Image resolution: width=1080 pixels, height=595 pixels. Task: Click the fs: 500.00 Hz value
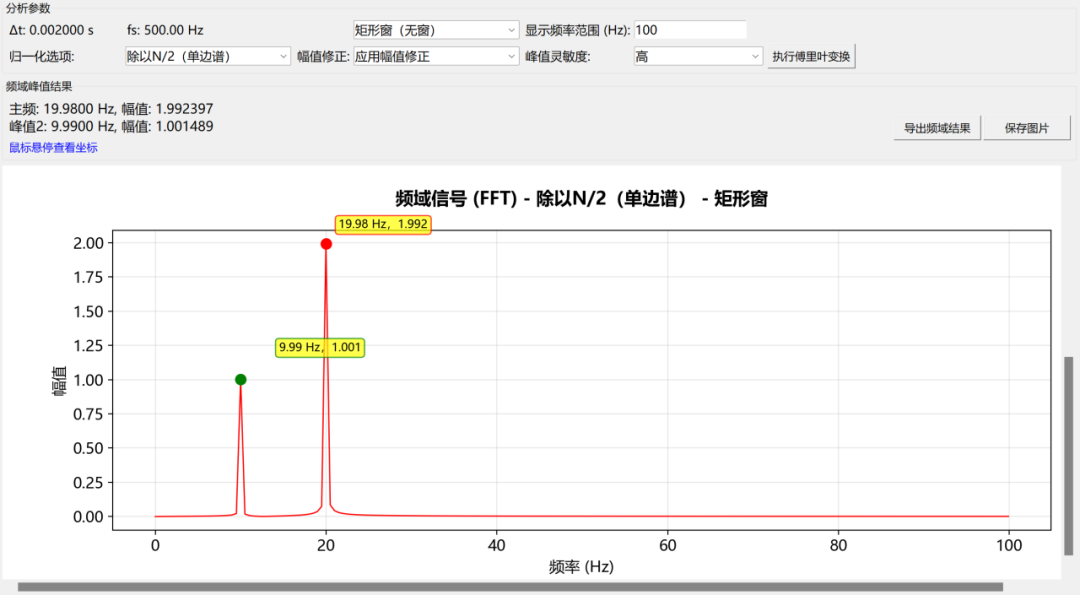point(165,30)
